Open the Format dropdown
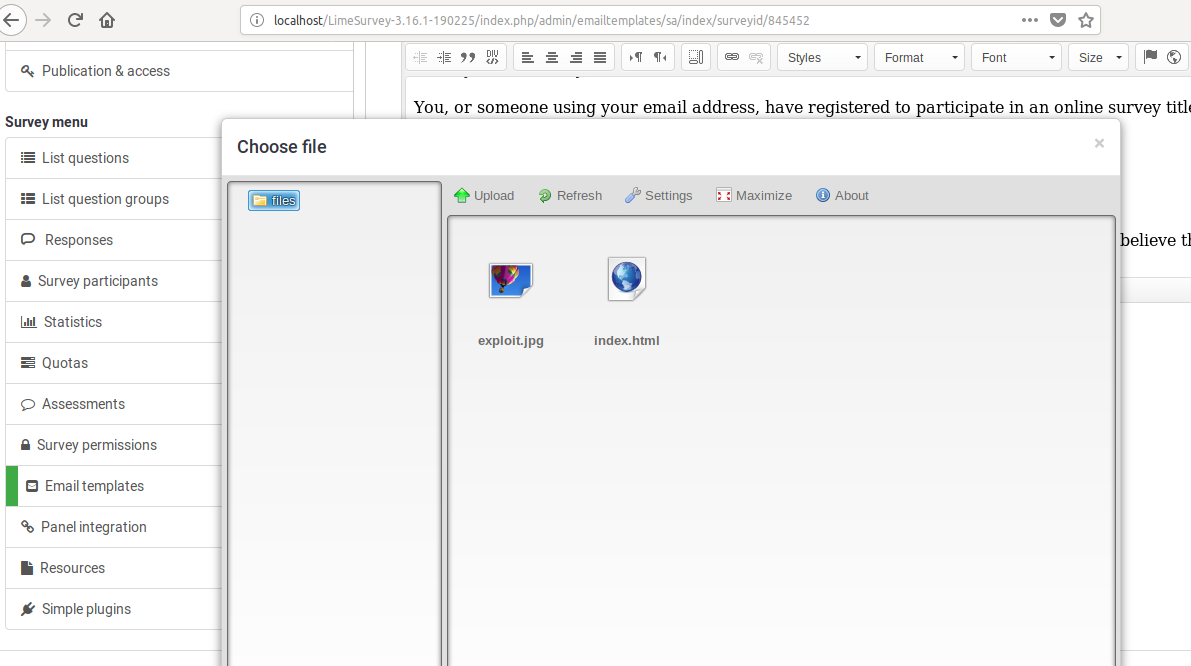The width and height of the screenshot is (1191, 666). pos(920,58)
